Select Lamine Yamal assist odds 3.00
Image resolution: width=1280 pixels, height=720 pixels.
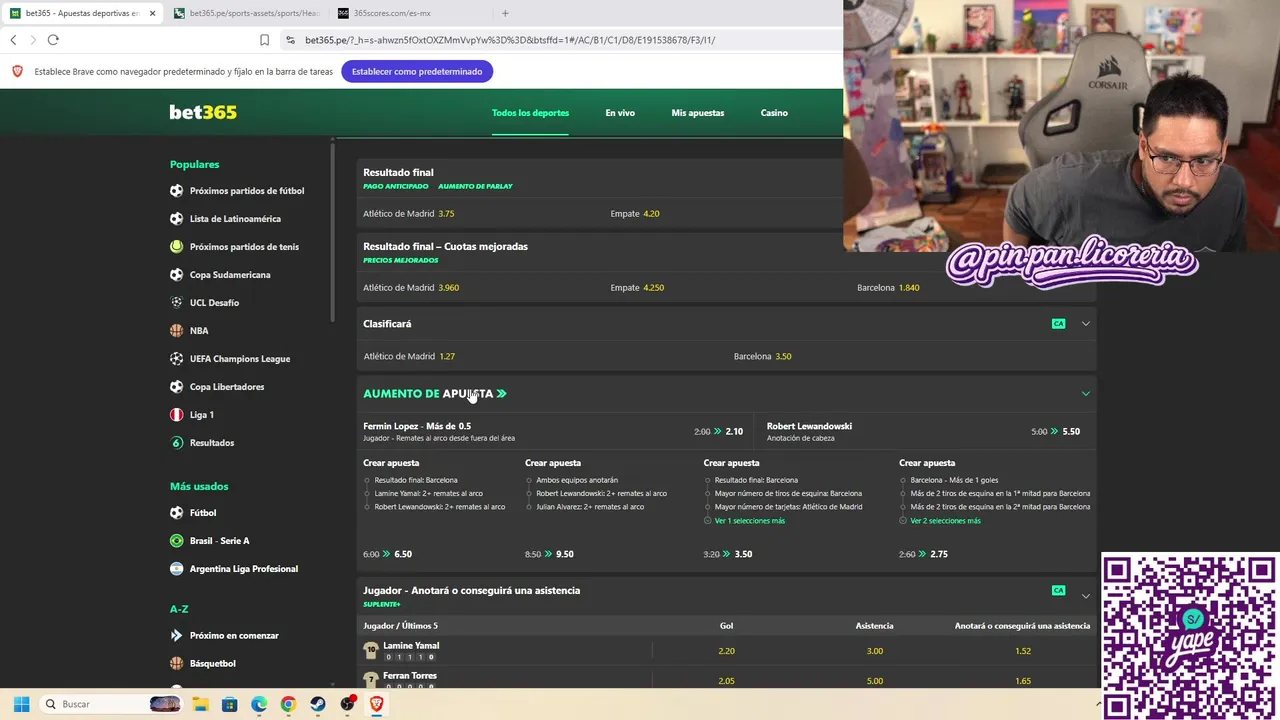click(x=875, y=651)
